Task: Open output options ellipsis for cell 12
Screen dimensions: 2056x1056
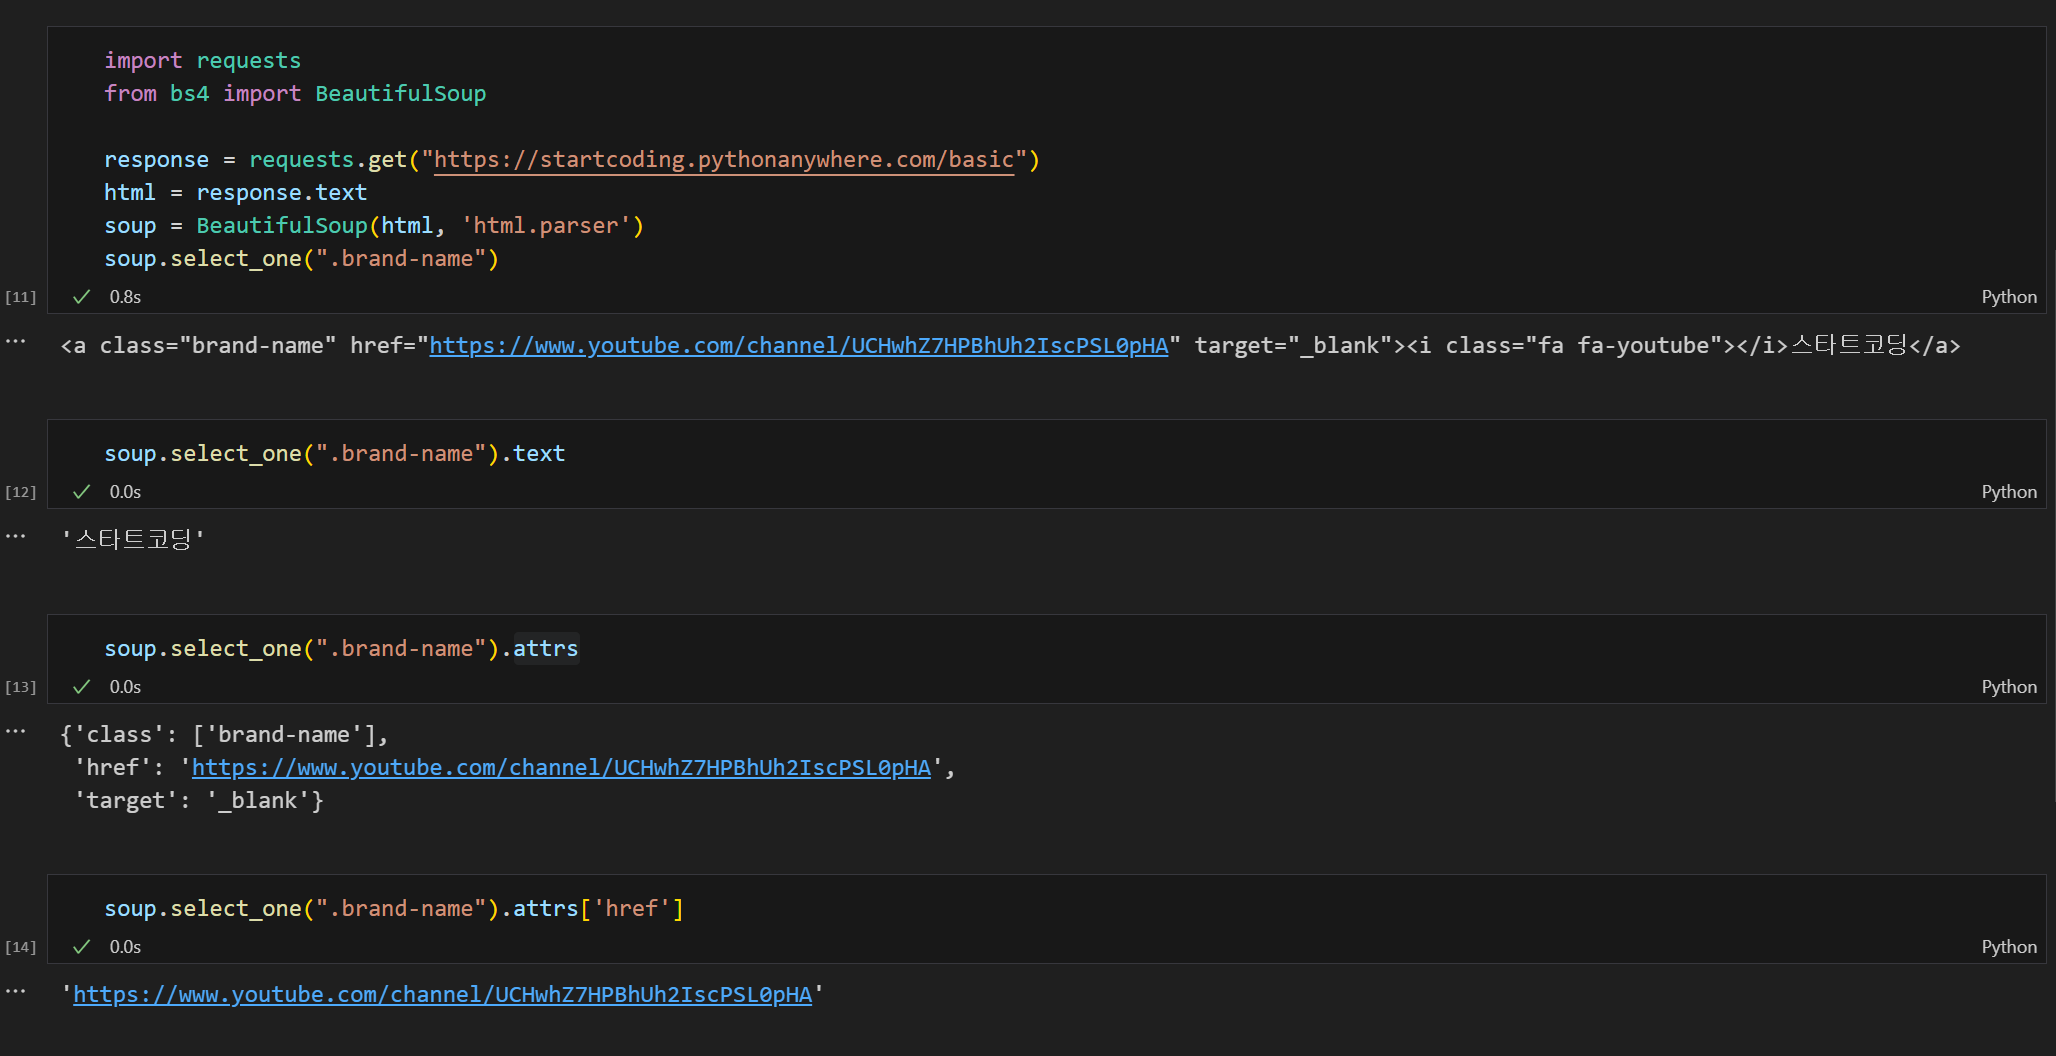Action: point(16,537)
